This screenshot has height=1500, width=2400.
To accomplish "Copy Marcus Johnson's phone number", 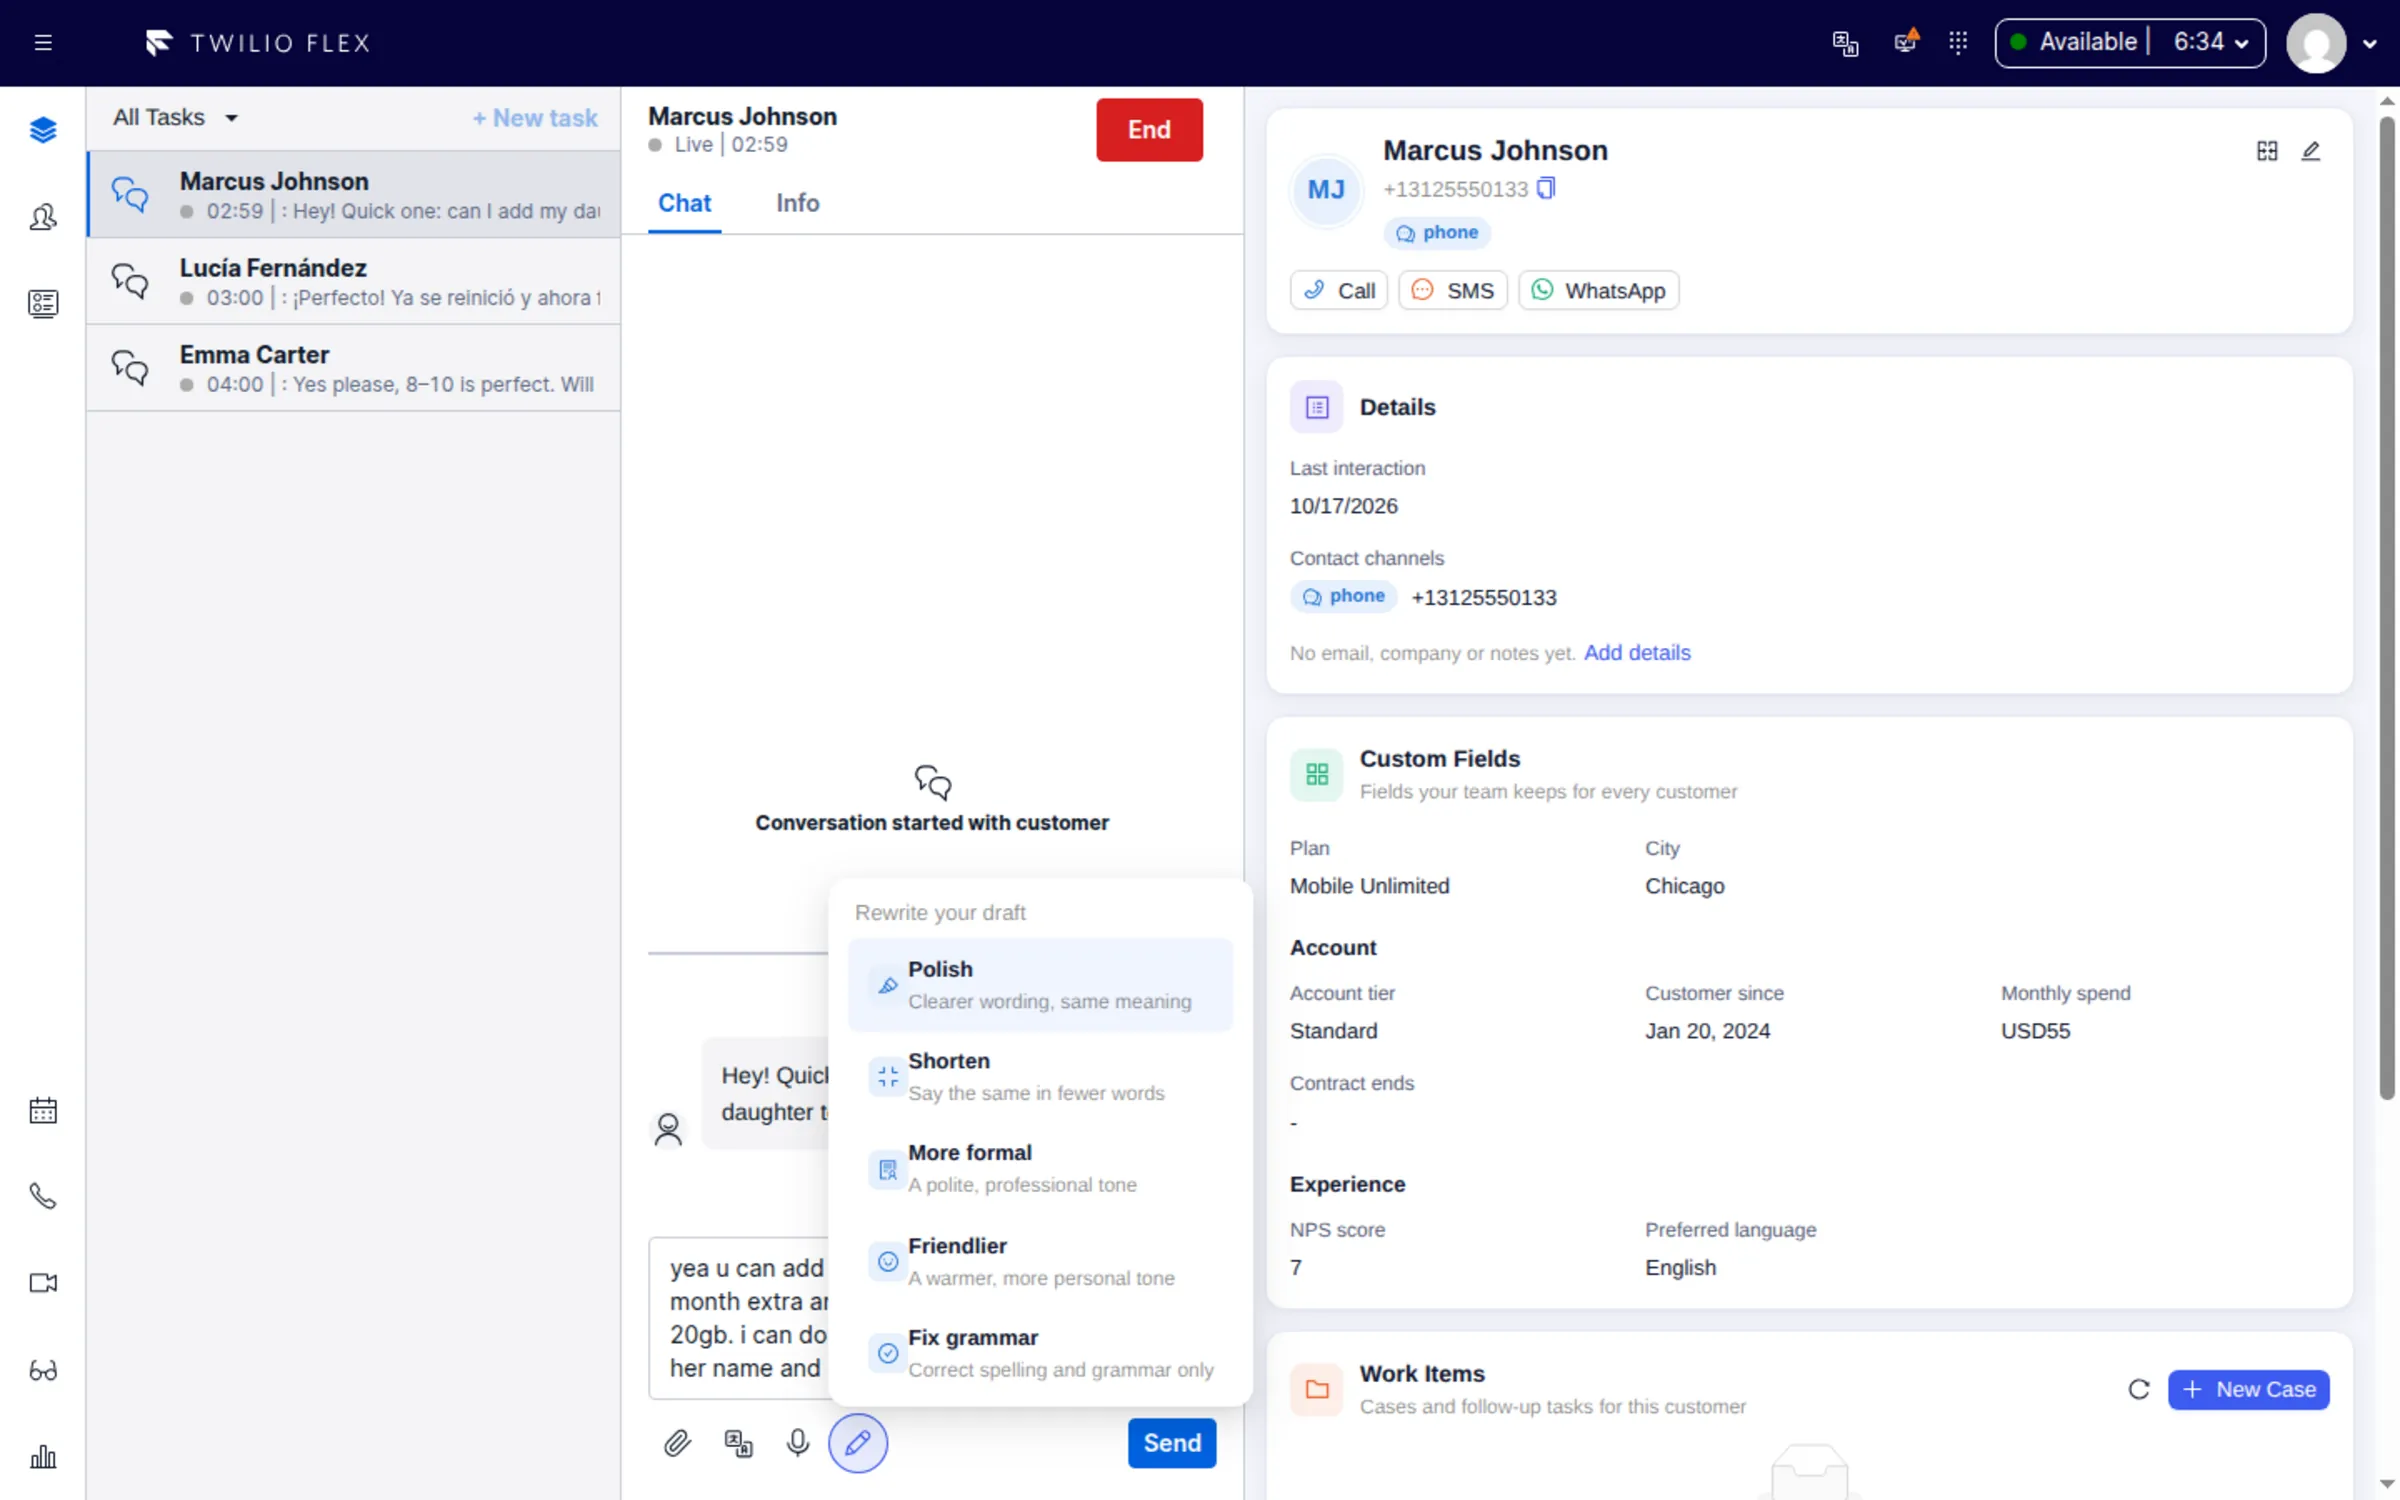I will (1546, 188).
